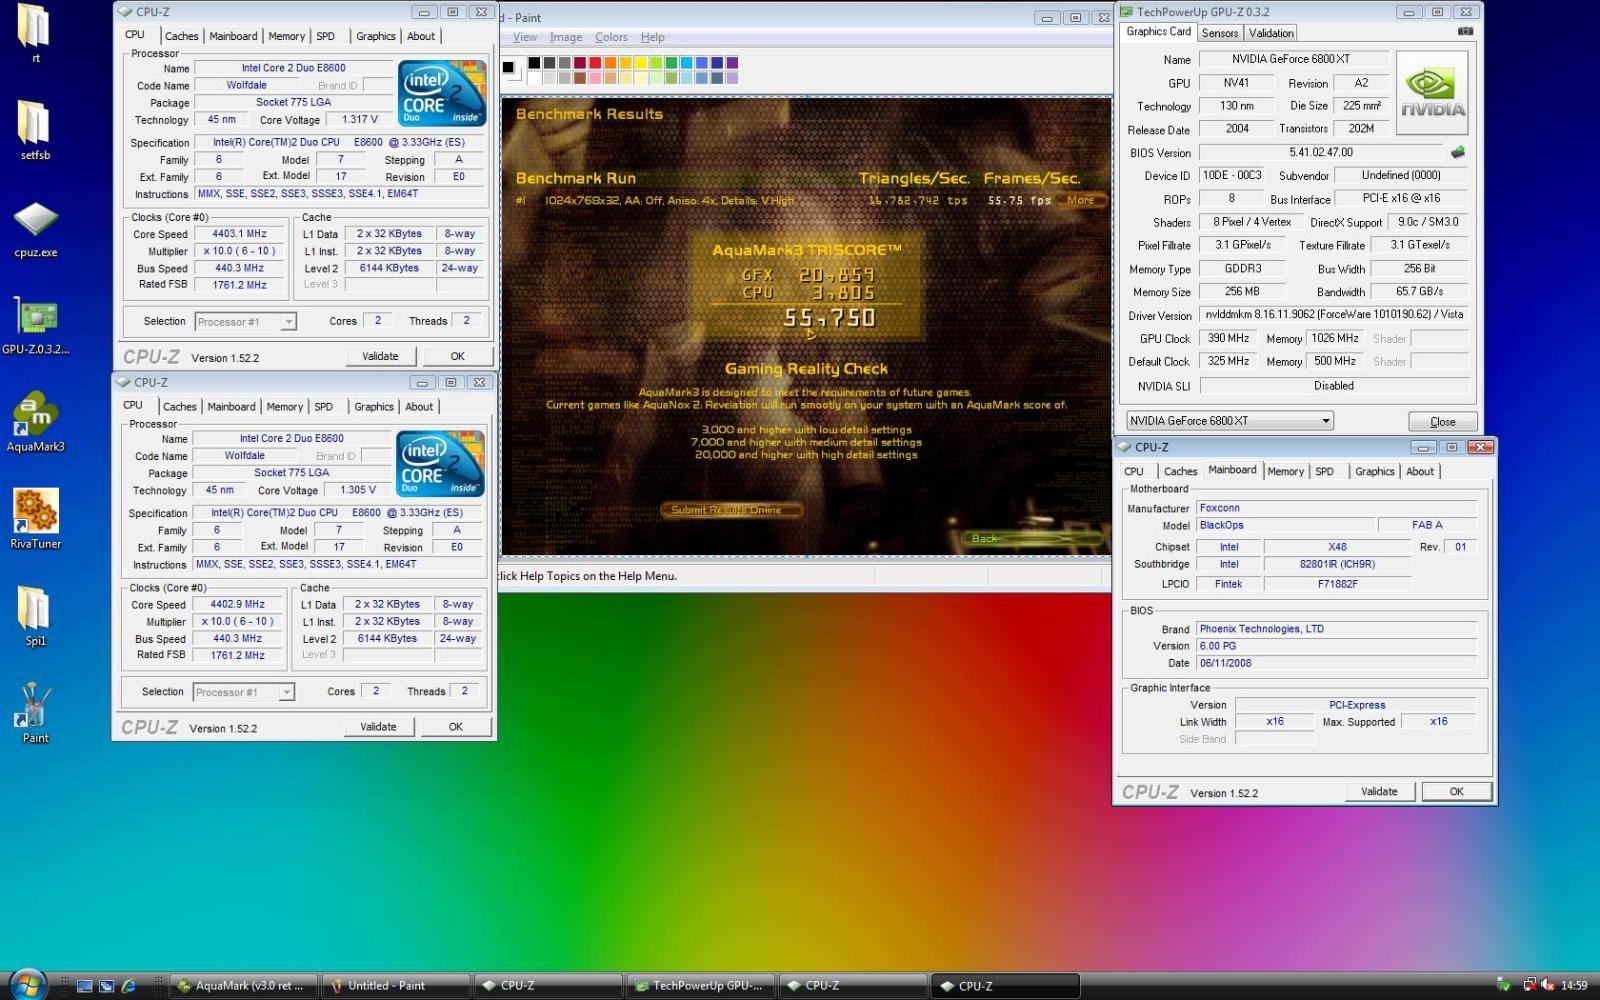Viewport: 1600px width, 1000px height.
Task: Select the GPU-Z.0.3.2 desktop icon
Action: pos(35,326)
